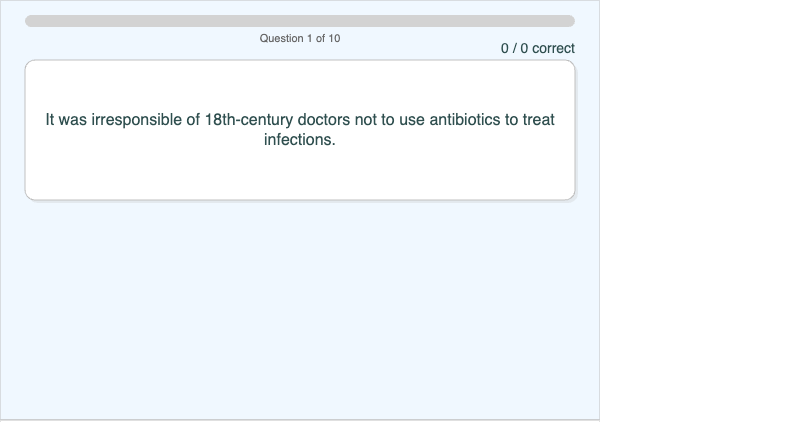Click the word "correct" in the score label

pos(553,48)
